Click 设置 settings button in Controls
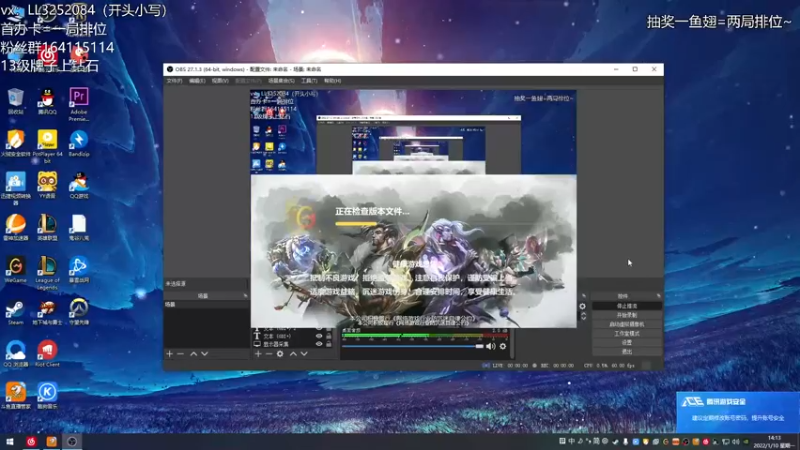 [627, 343]
